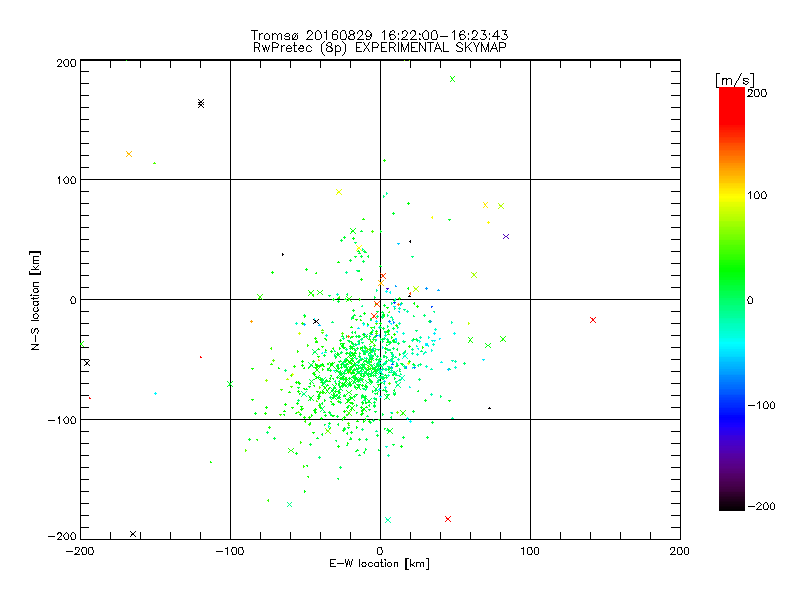The height and width of the screenshot is (600, 800).
Task: Click the N-S axis tick label '−100'
Action: (62, 420)
